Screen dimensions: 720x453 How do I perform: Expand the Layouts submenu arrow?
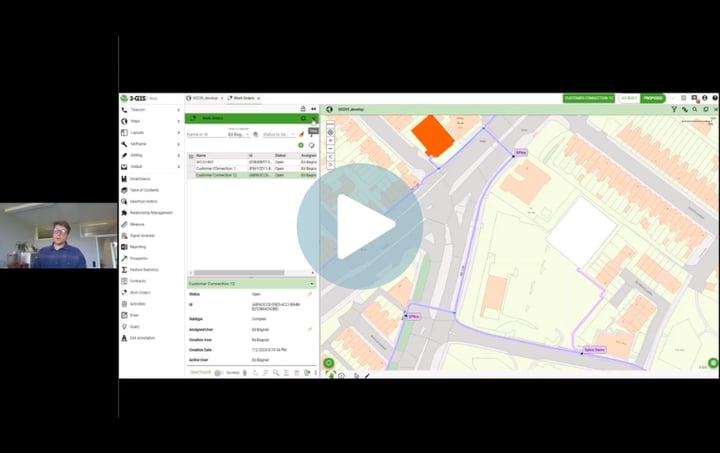click(179, 133)
